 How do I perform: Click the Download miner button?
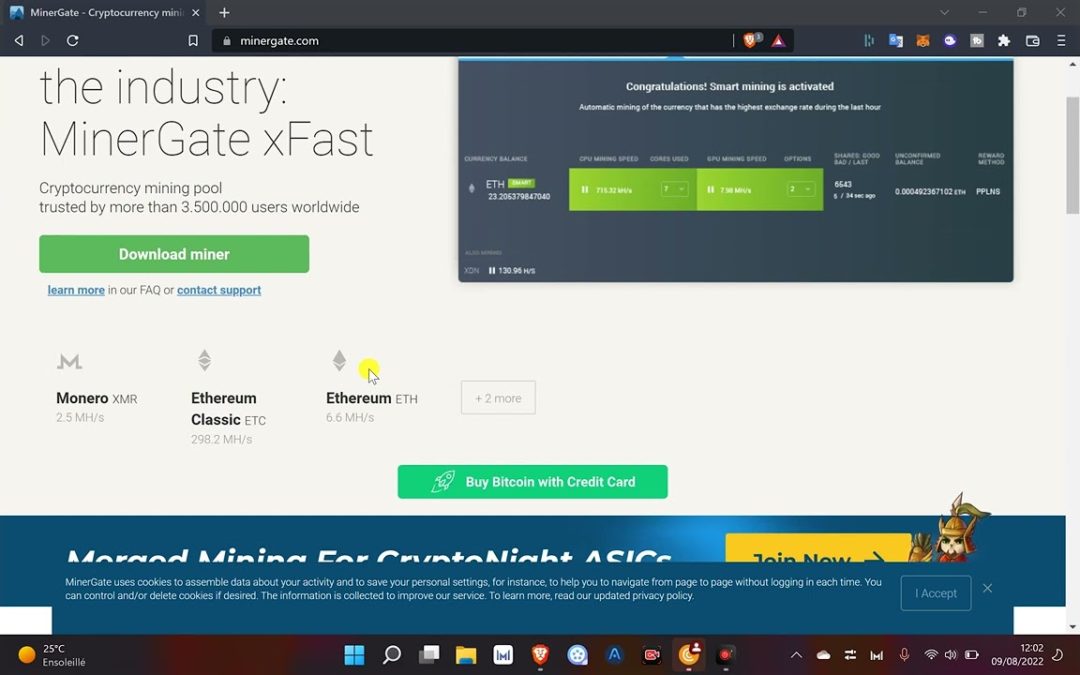174,254
